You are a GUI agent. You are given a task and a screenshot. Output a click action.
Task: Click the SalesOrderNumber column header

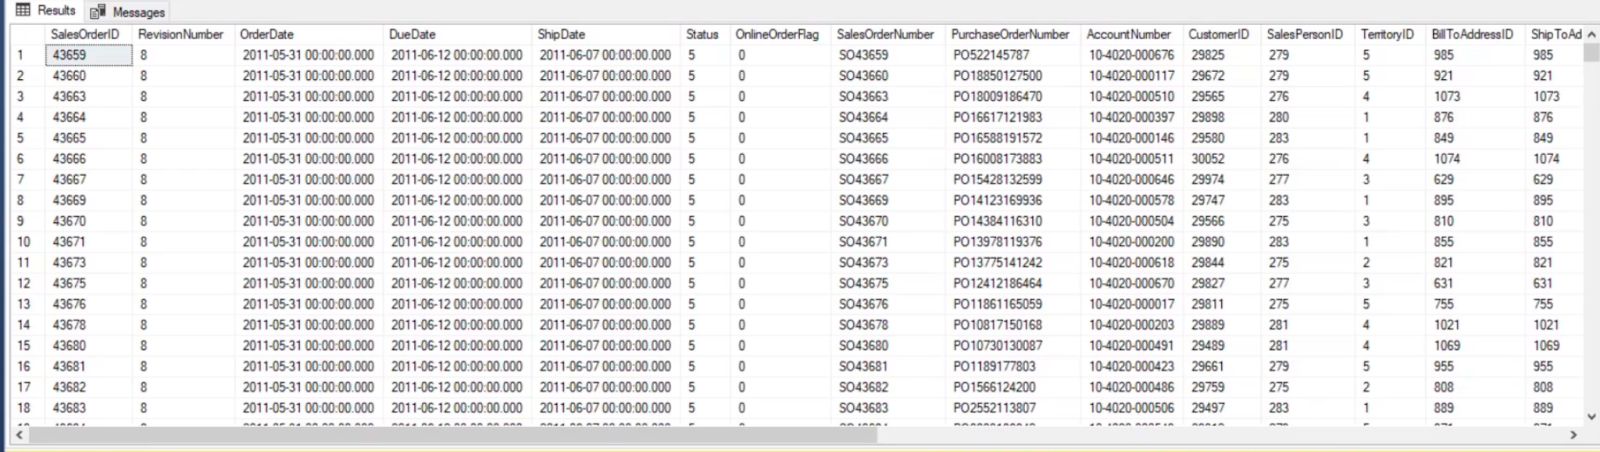pos(887,34)
